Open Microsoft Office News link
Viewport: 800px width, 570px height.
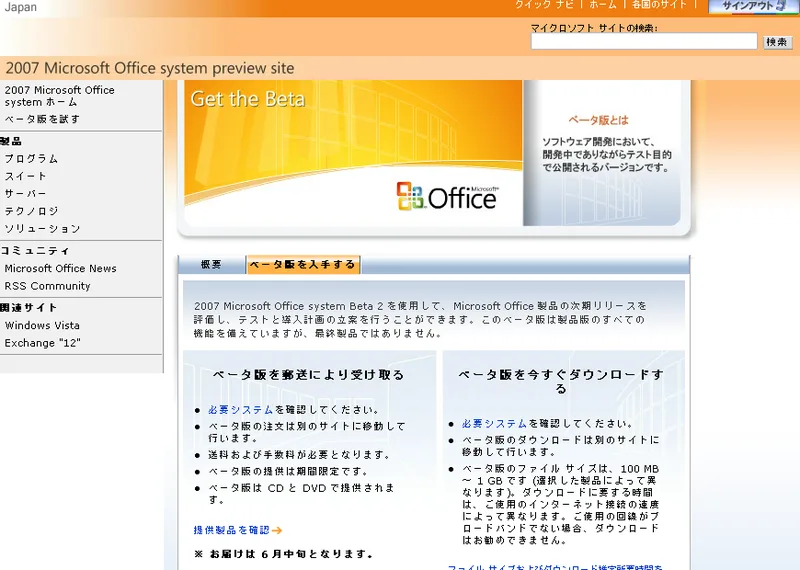click(60, 268)
